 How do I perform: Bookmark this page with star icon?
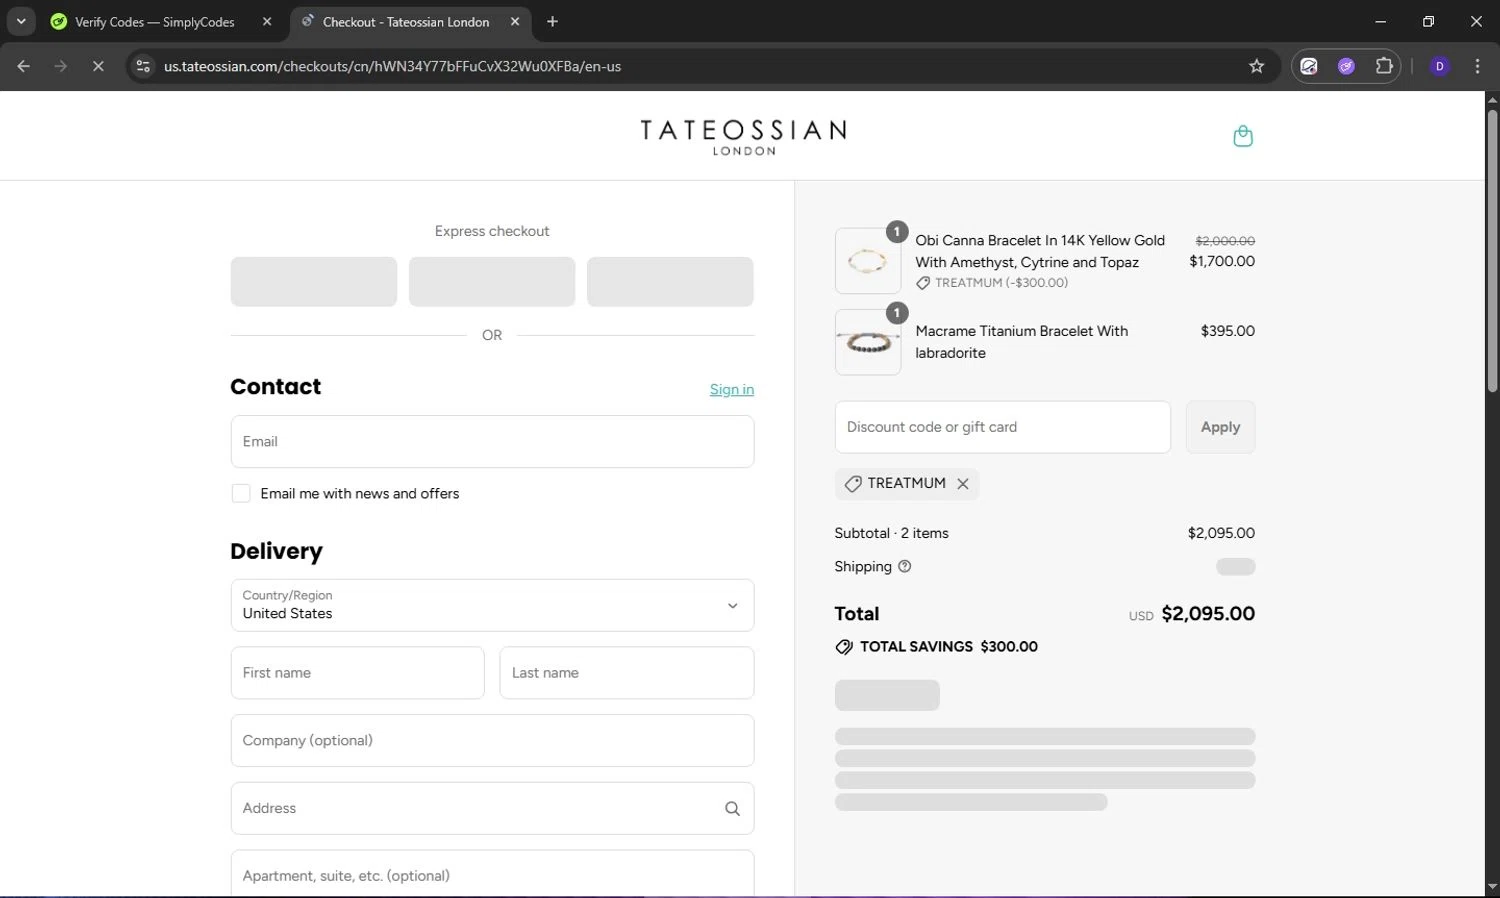pos(1257,66)
